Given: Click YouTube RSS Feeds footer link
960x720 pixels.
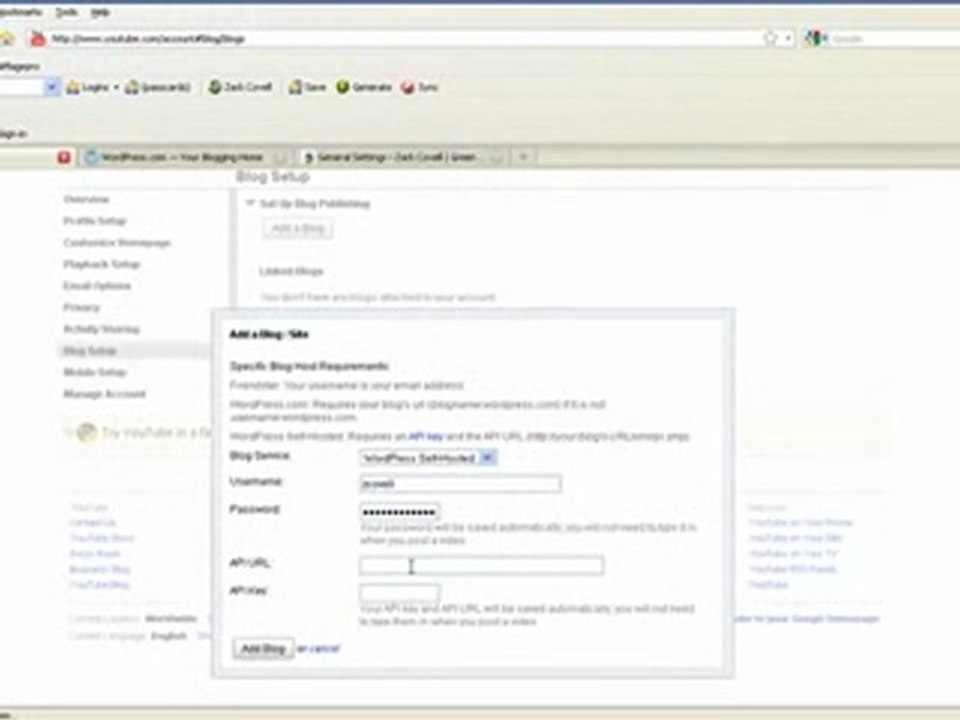Looking at the screenshot, I should click(793, 569).
